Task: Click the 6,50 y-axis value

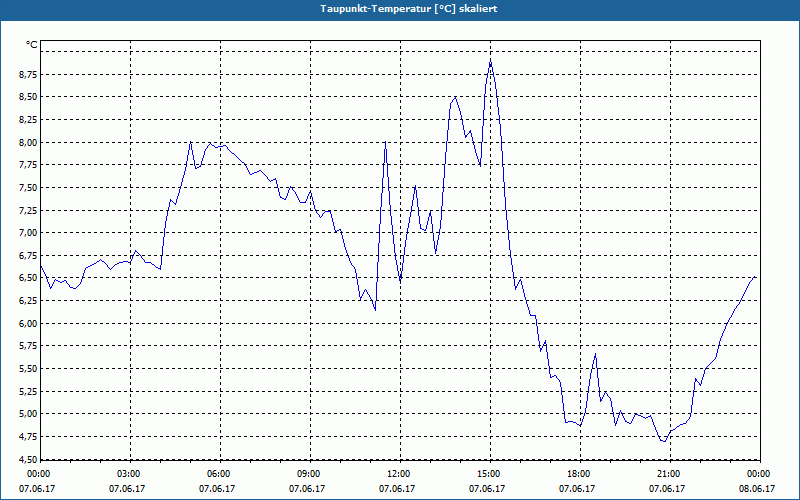Action: point(27,278)
